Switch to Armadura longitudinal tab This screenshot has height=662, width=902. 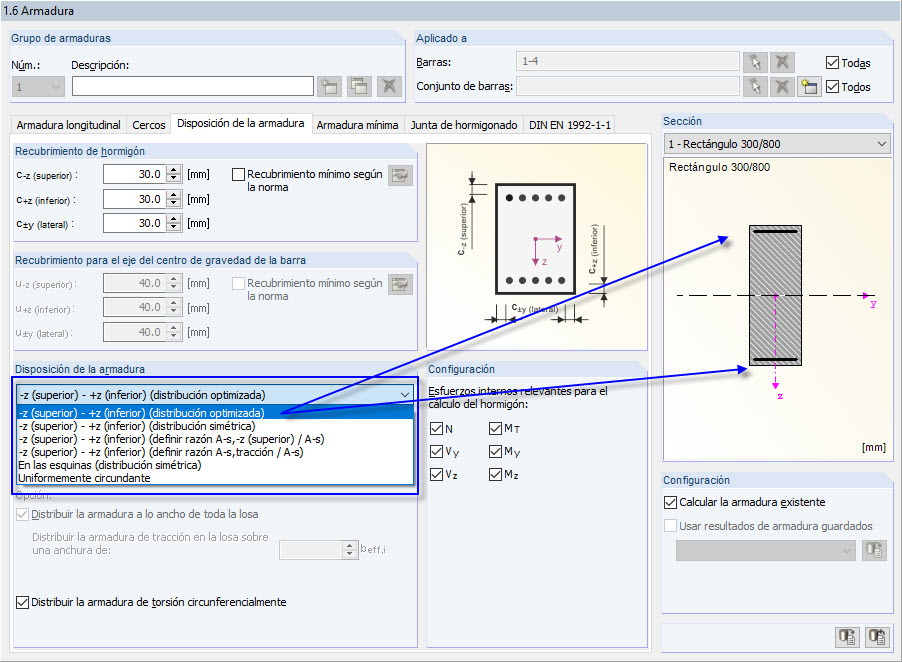click(68, 125)
